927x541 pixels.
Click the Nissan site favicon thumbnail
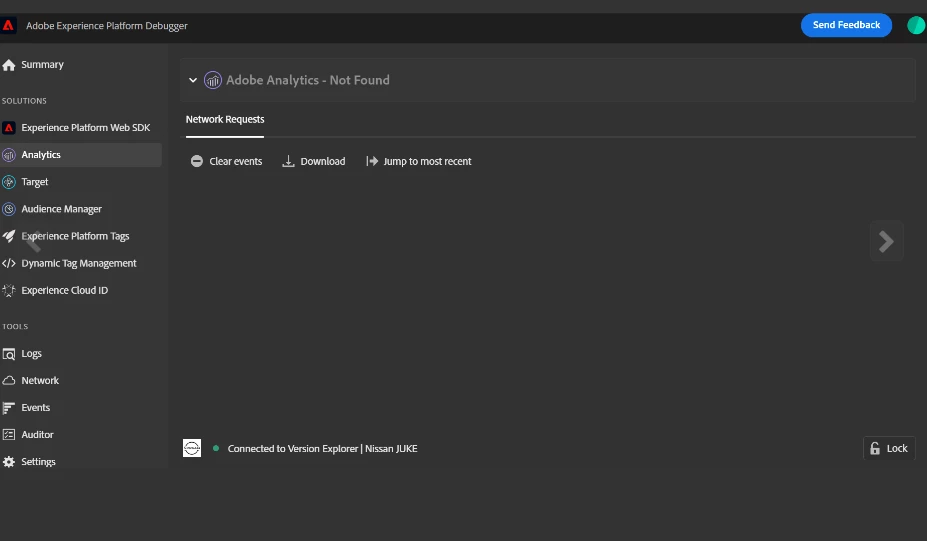pos(192,448)
